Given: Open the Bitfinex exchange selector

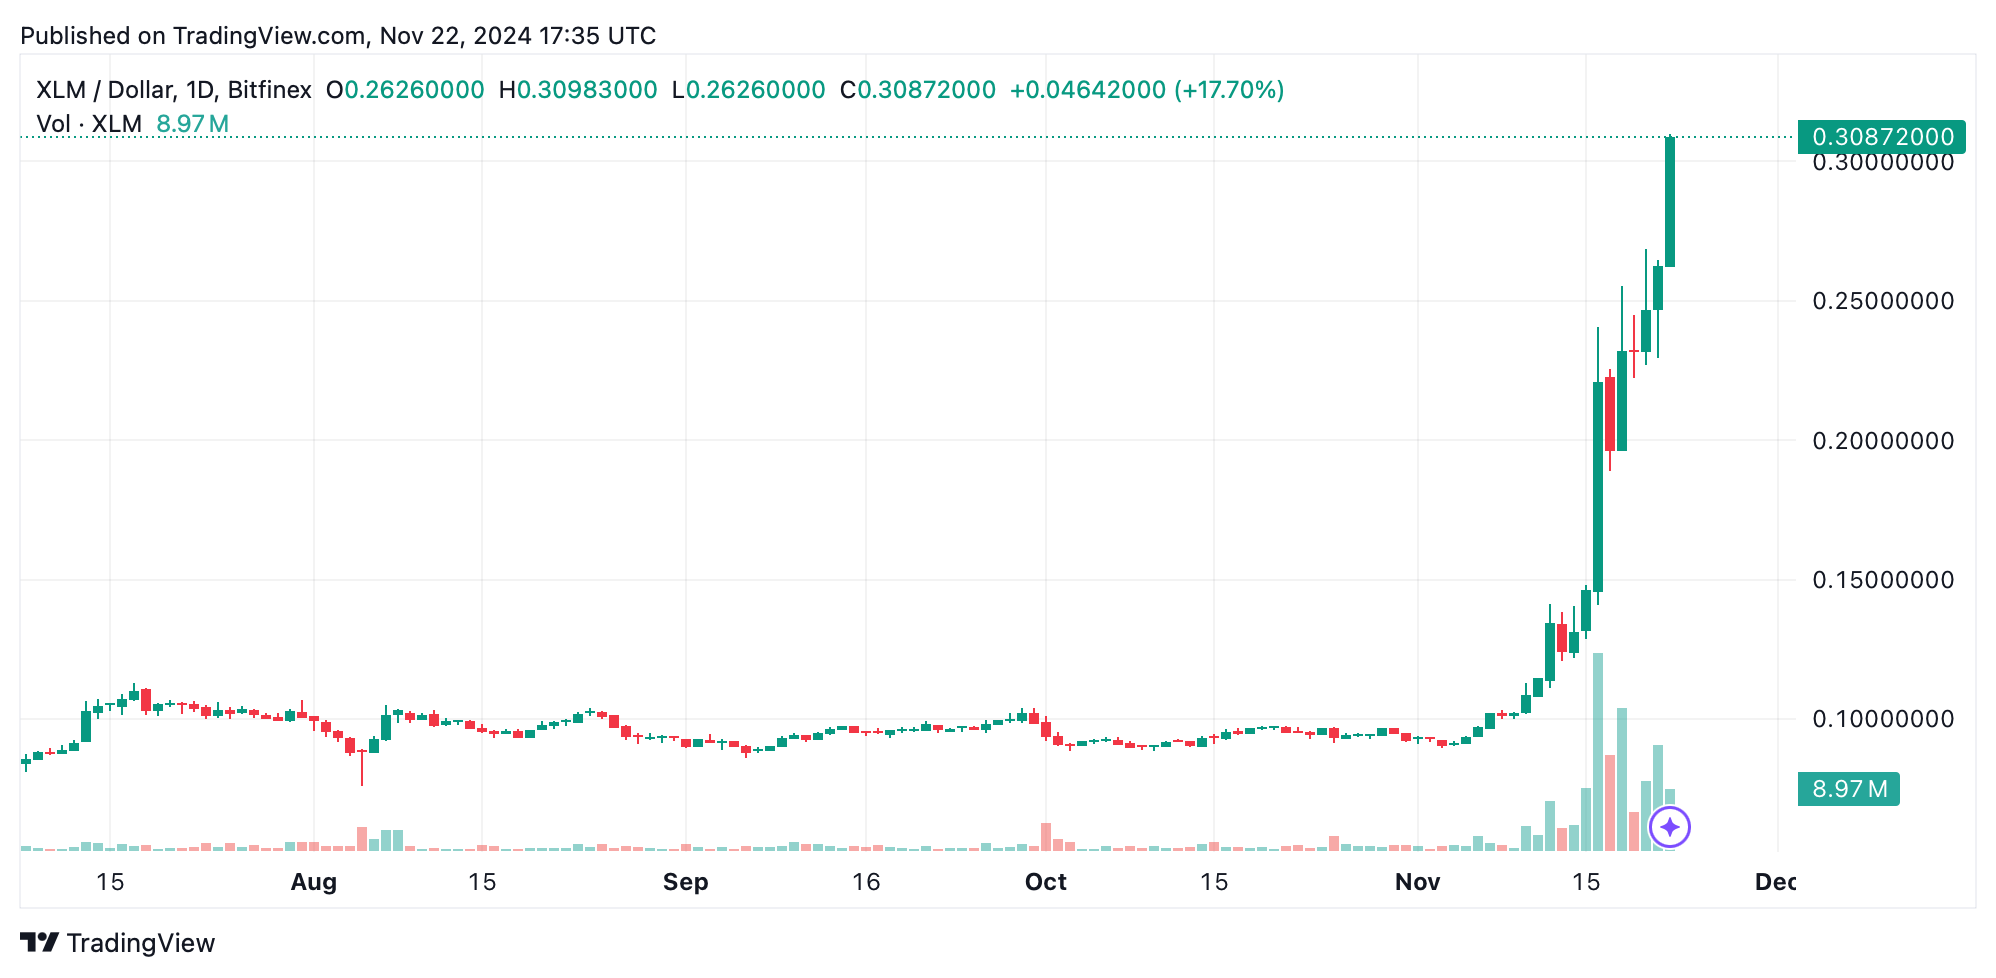Looking at the screenshot, I should click(268, 89).
